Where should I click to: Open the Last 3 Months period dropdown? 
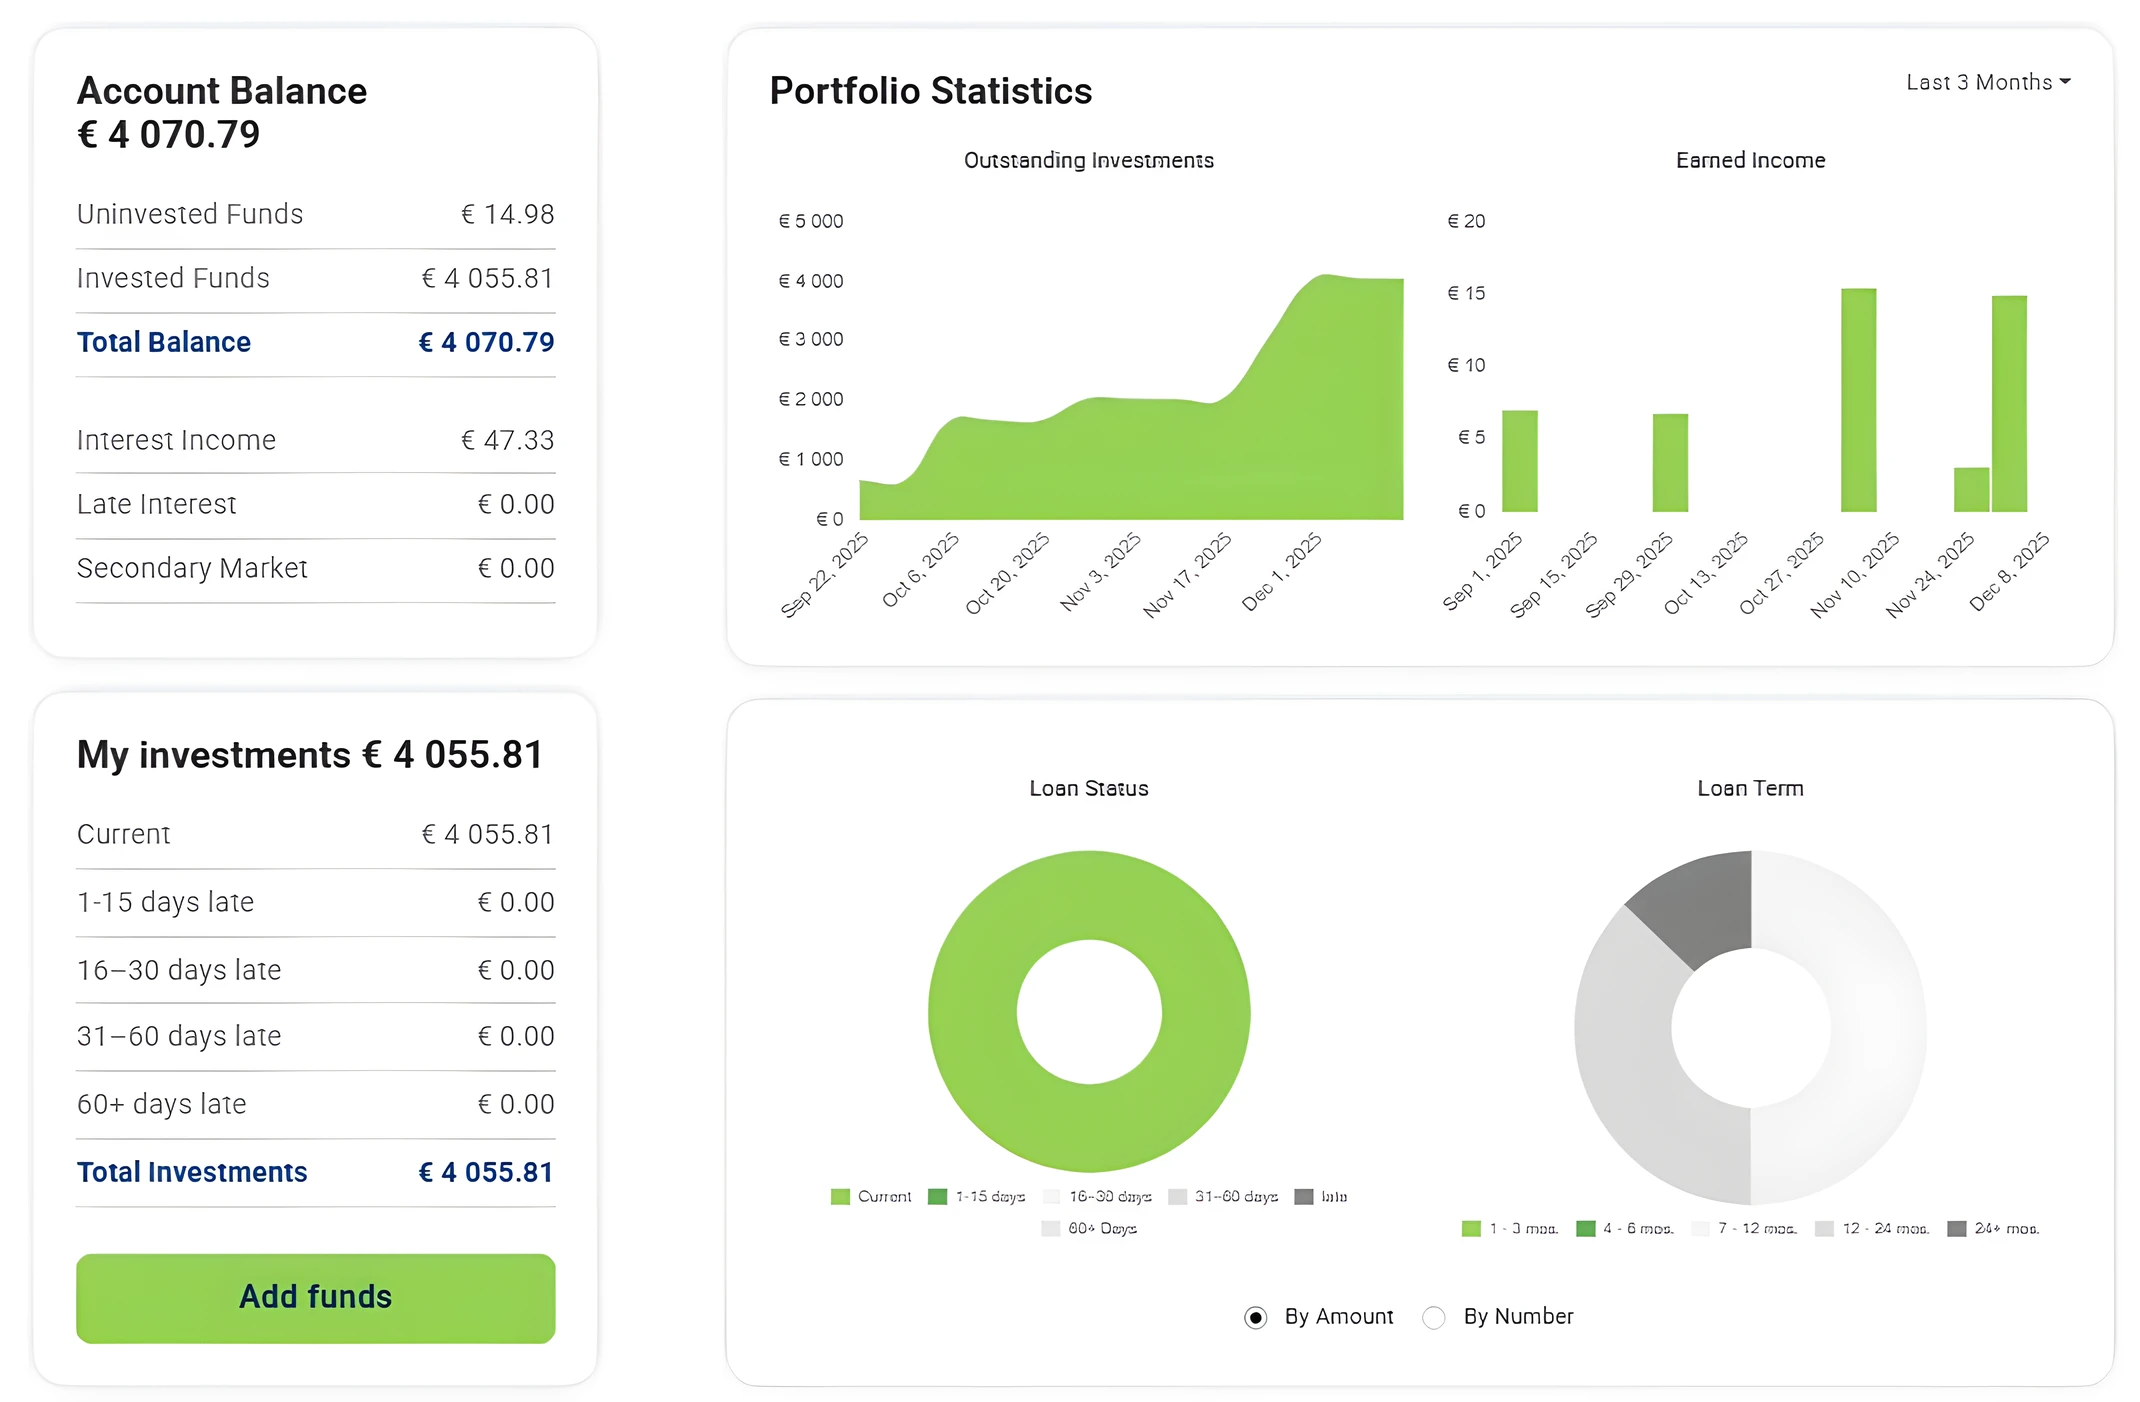click(1987, 82)
